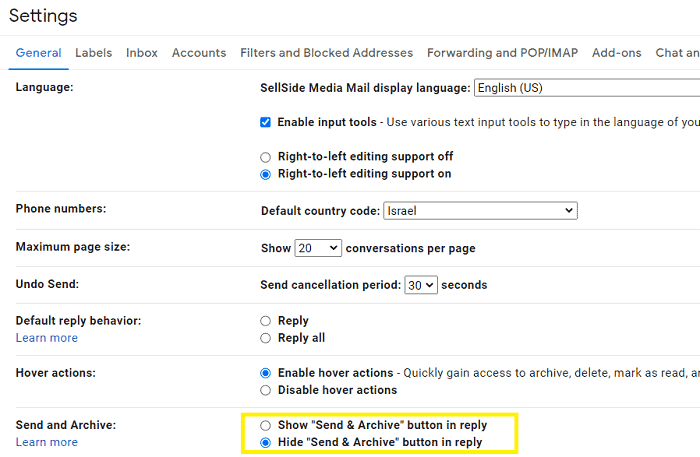The width and height of the screenshot is (700, 457).
Task: Select the General tab
Action: click(38, 53)
